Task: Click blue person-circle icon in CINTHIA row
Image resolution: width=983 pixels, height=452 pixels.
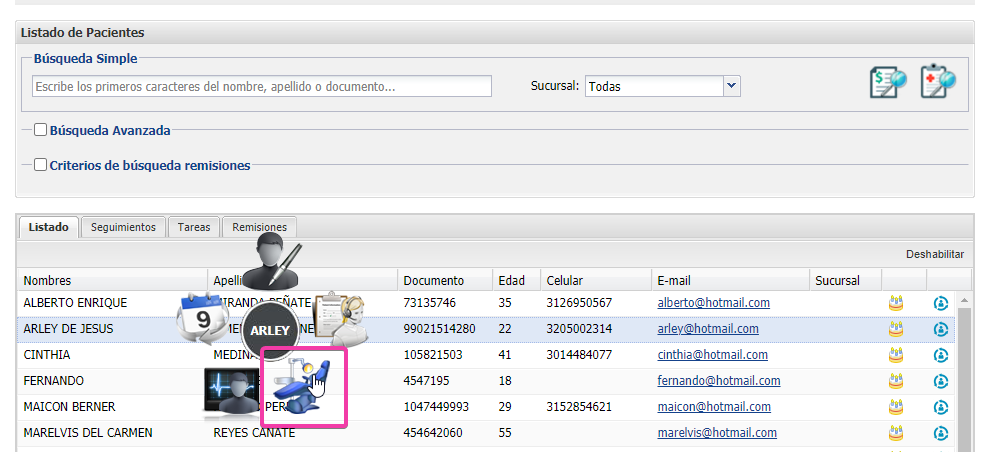Action: tap(940, 355)
